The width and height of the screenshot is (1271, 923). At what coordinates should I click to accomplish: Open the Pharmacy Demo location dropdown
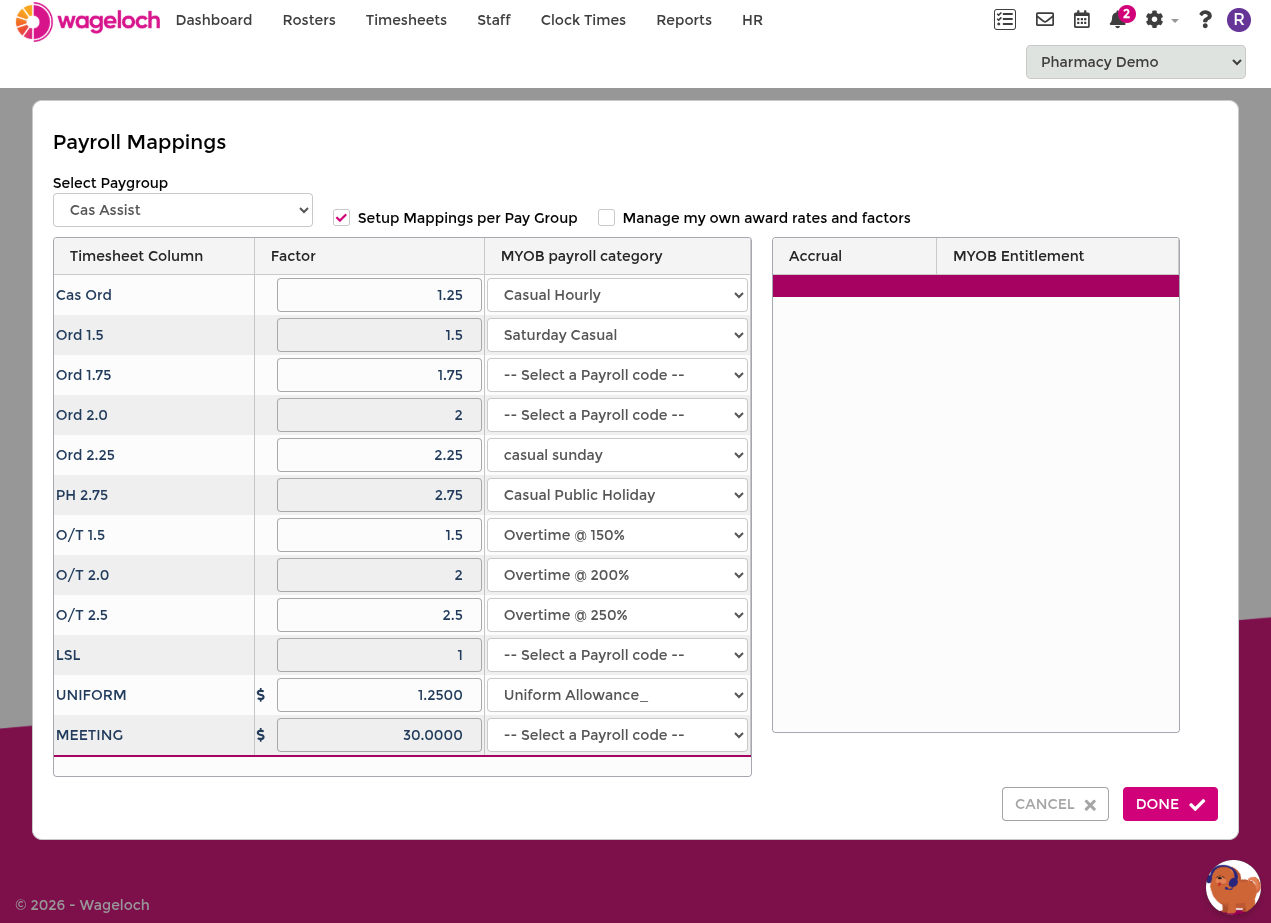tap(1136, 62)
